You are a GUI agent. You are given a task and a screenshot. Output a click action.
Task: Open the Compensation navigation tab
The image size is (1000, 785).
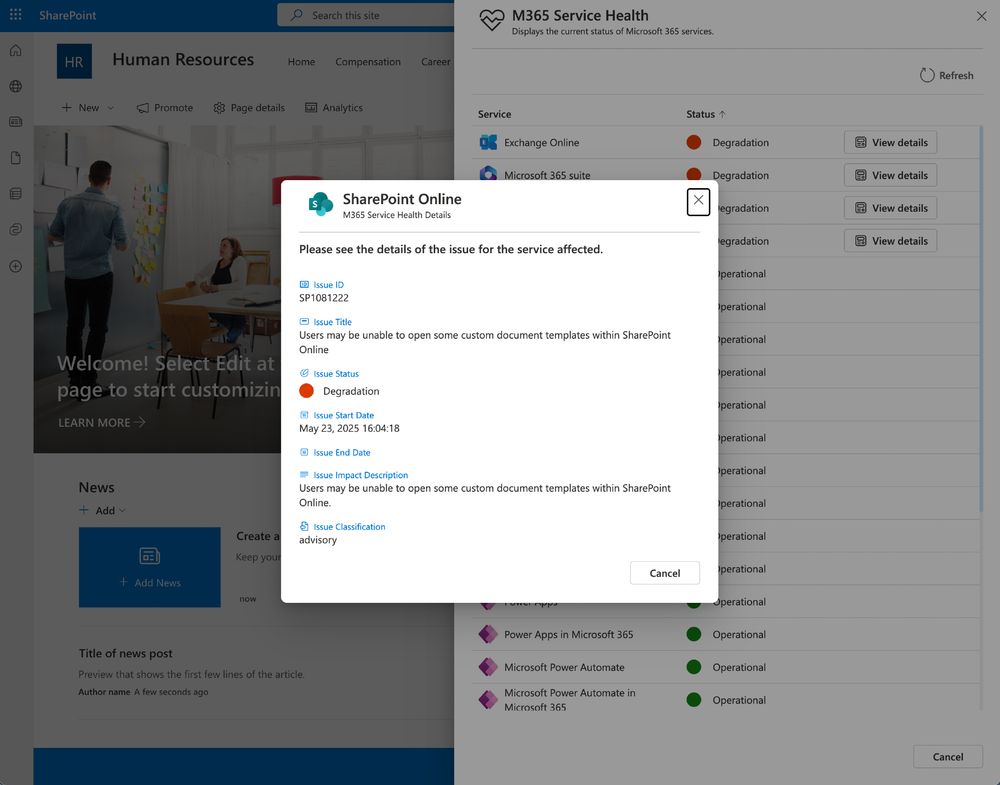[368, 62]
